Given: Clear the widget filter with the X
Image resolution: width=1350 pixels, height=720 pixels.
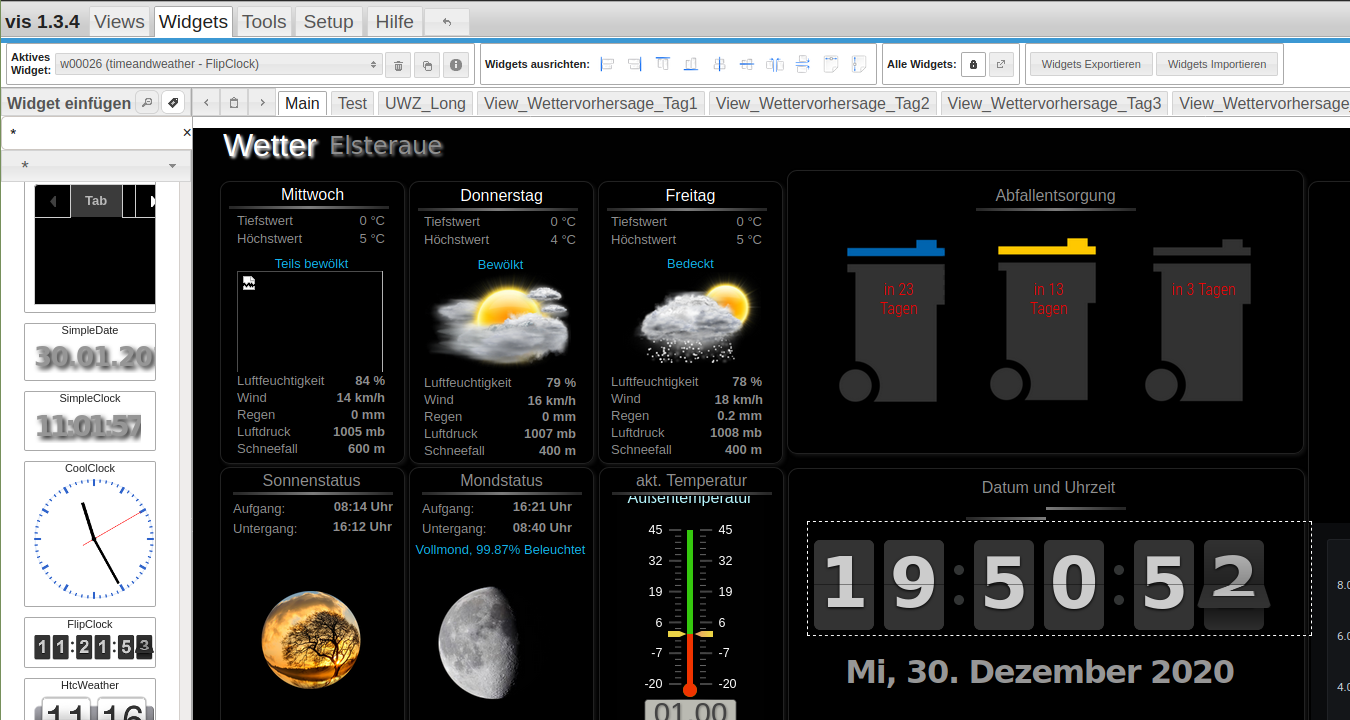Looking at the screenshot, I should 186,132.
